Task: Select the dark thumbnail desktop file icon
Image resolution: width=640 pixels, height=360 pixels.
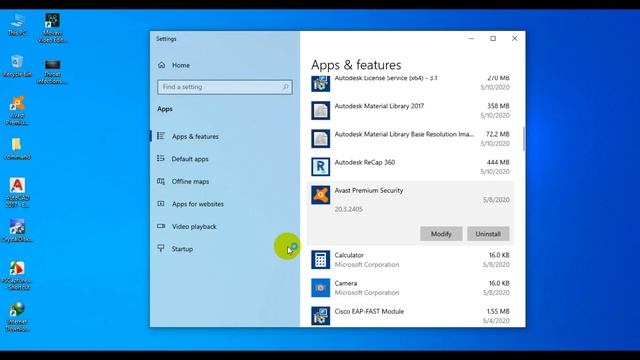Action: pyautogui.click(x=52, y=72)
